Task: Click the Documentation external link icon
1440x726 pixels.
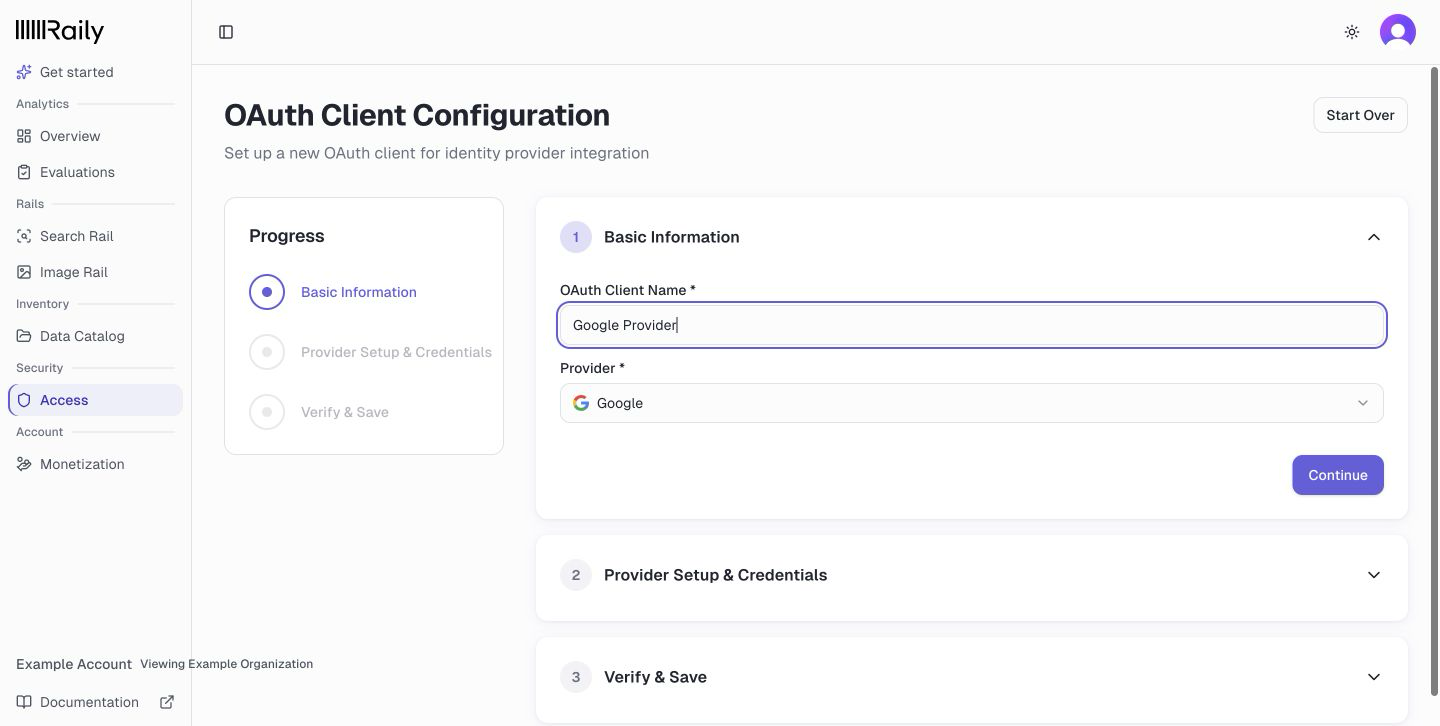Action: pyautogui.click(x=167, y=702)
